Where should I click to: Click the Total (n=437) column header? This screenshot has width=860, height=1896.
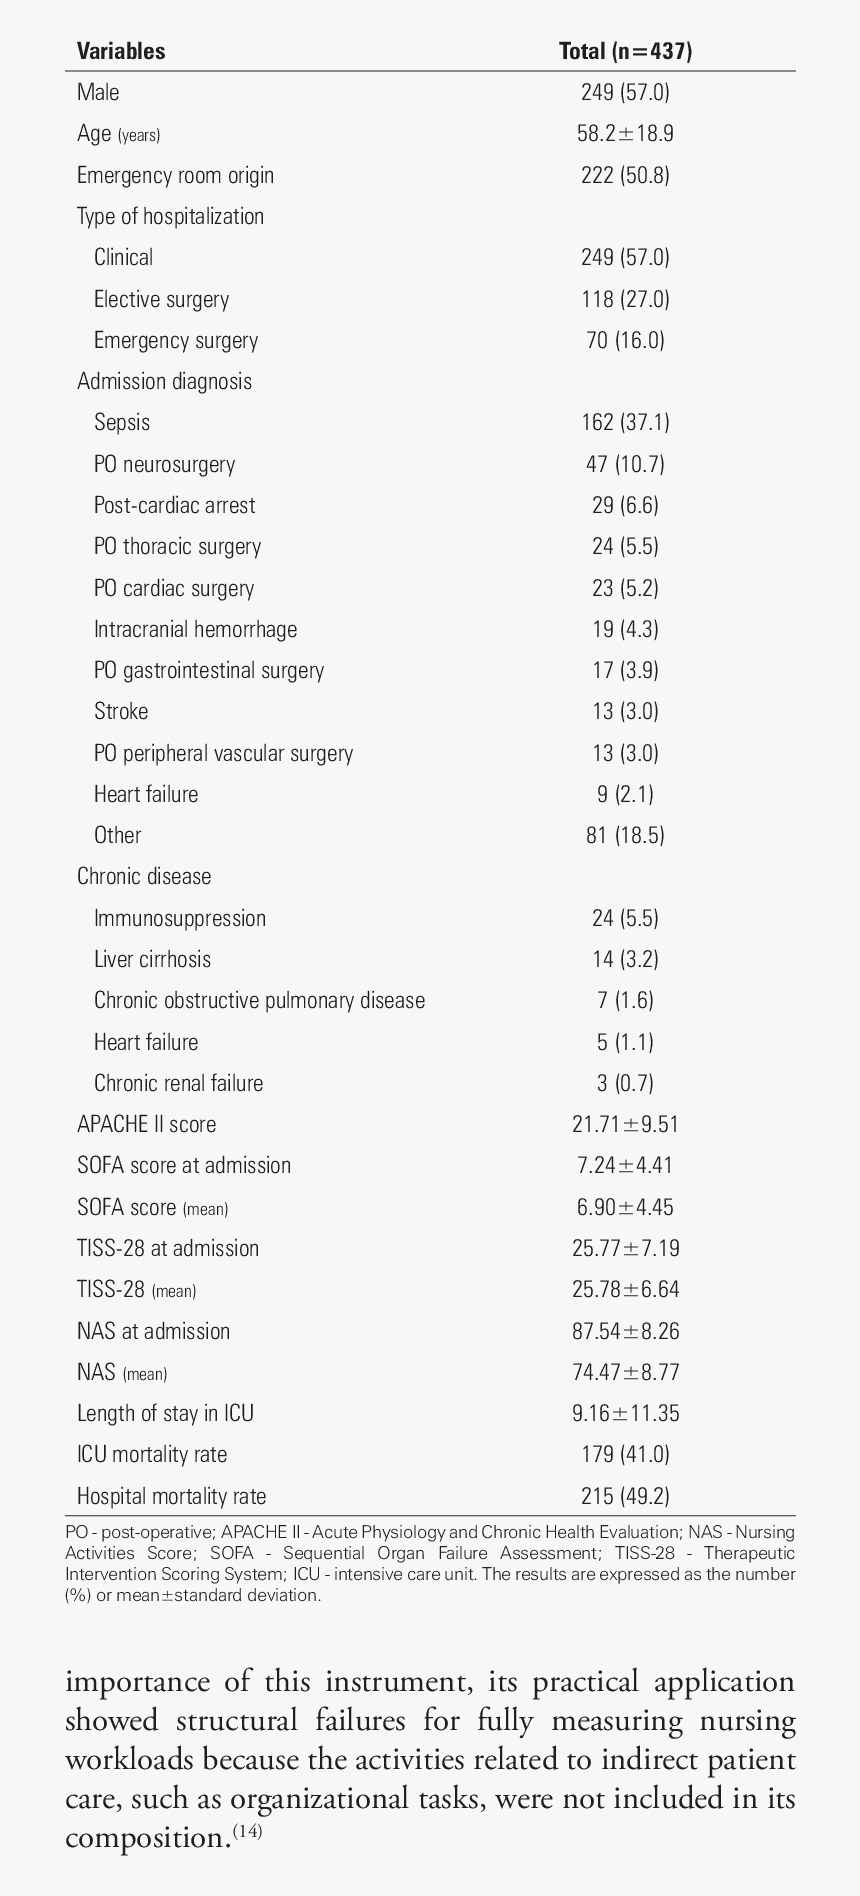point(625,51)
